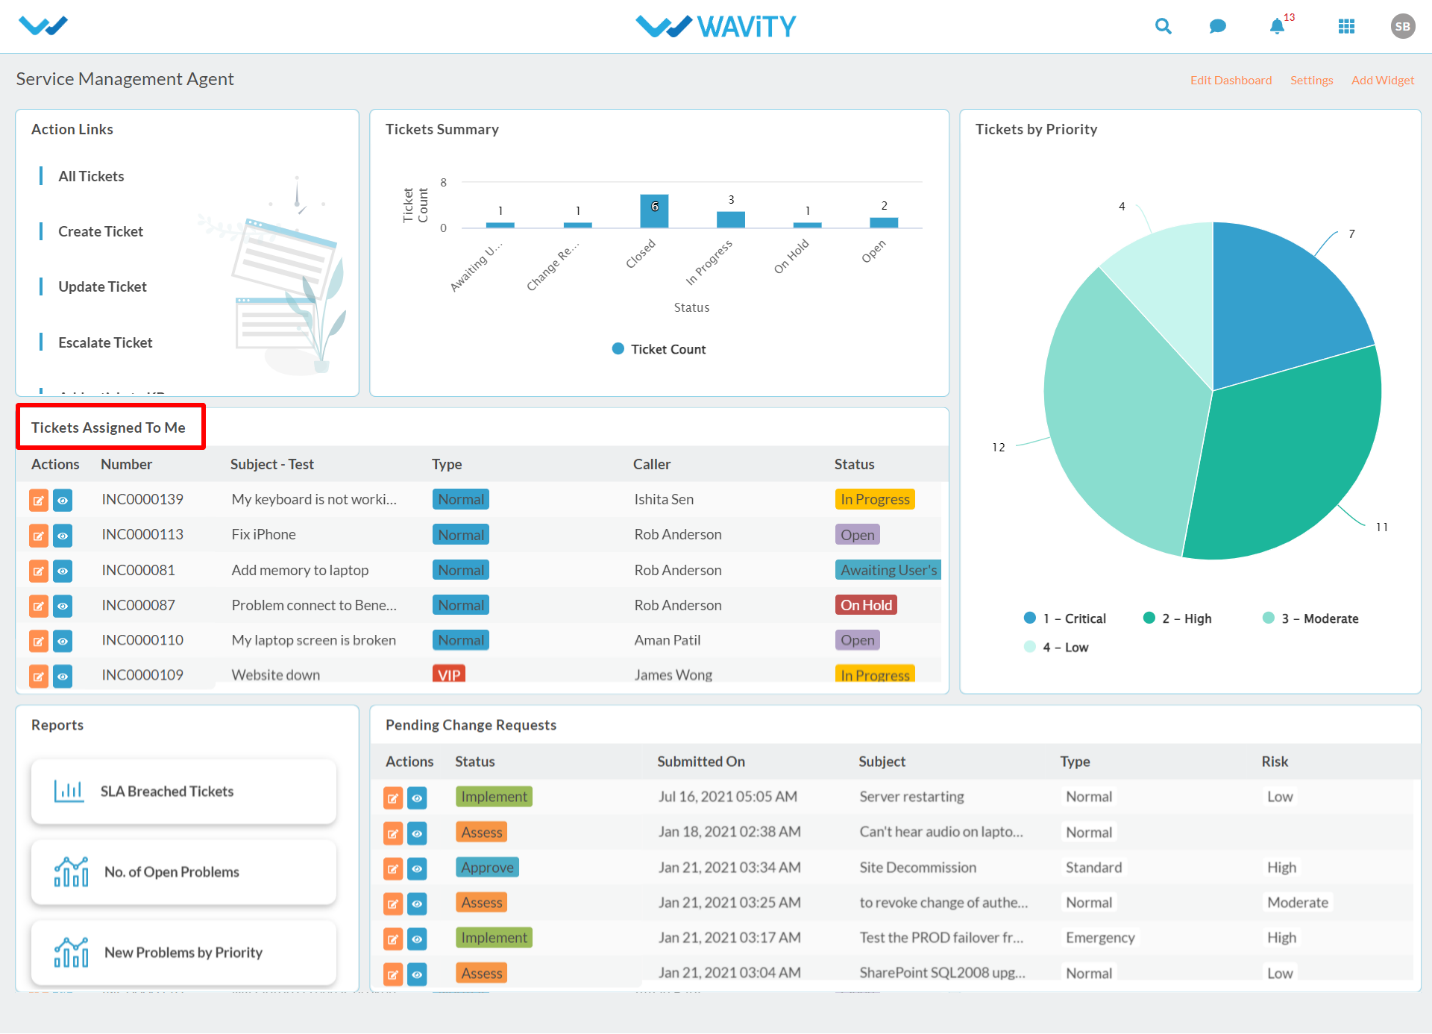Toggle the 3 - Moderate legend entry
This screenshot has width=1432, height=1034.
point(1311,618)
